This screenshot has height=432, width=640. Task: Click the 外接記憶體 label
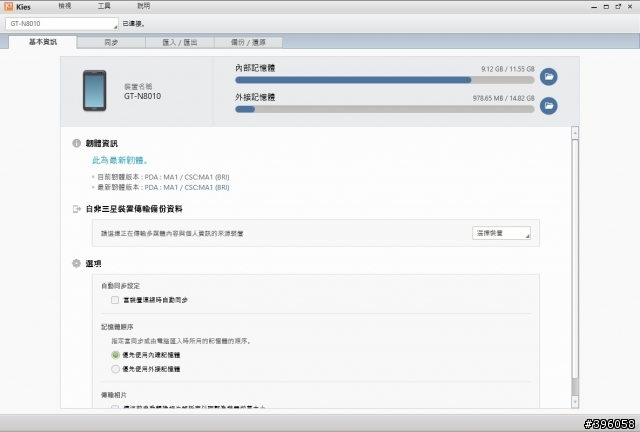255,97
